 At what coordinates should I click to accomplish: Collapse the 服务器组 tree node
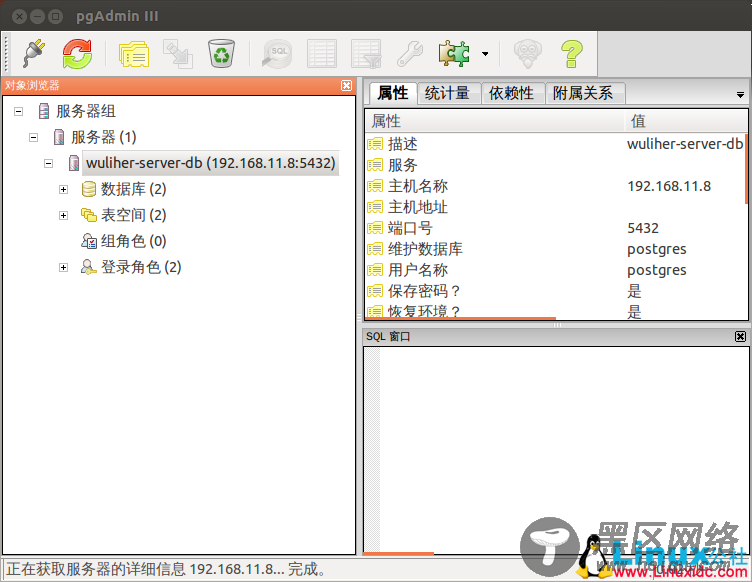19,112
